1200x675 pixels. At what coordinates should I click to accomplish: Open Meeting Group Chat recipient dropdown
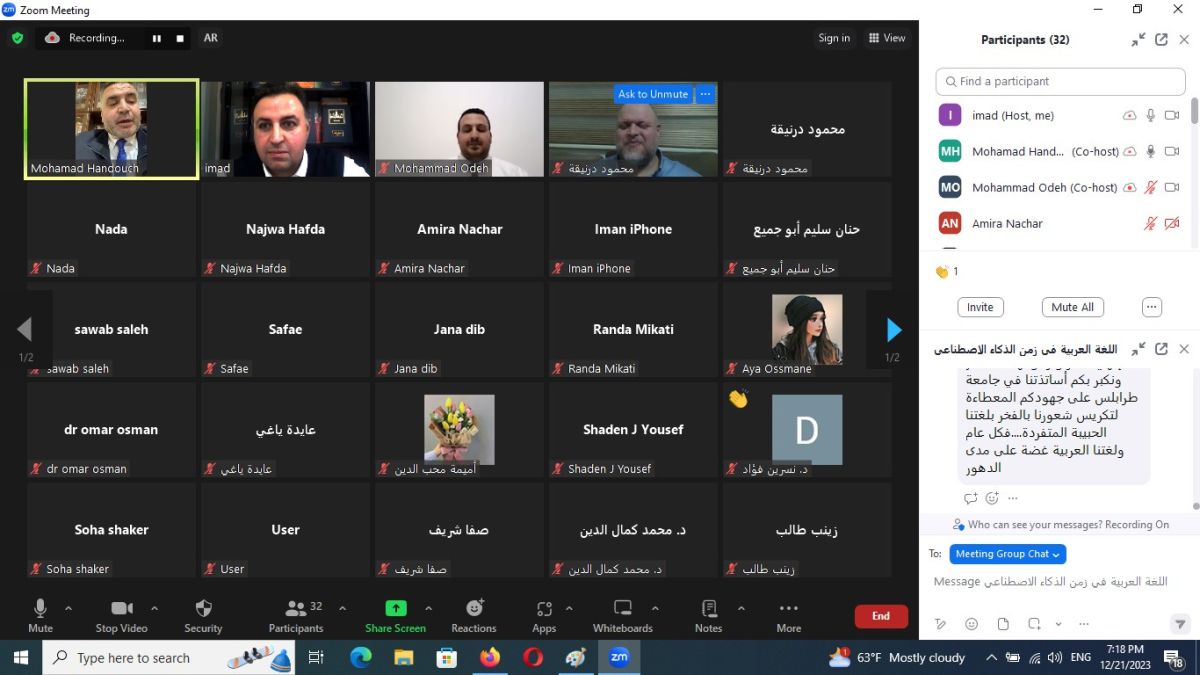click(x=1007, y=554)
